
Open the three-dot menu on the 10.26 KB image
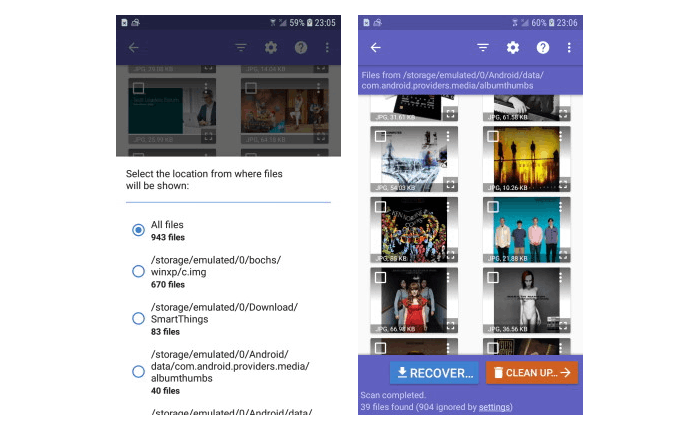[x=561, y=137]
